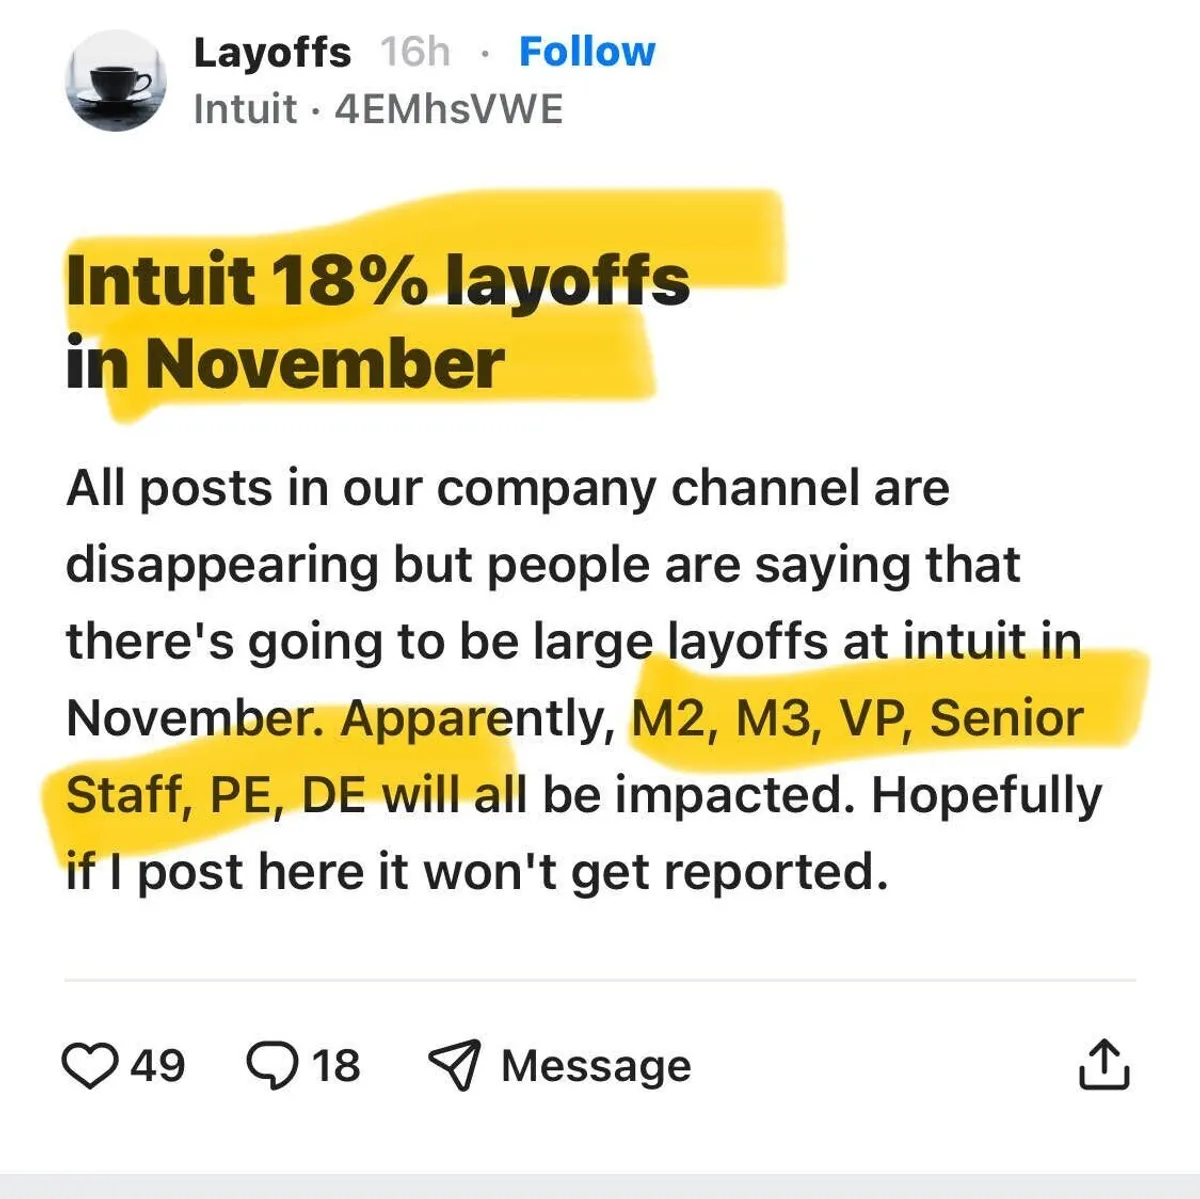The height and width of the screenshot is (1199, 1200).
Task: Share the post using the share icon
Action: 1104,1065
